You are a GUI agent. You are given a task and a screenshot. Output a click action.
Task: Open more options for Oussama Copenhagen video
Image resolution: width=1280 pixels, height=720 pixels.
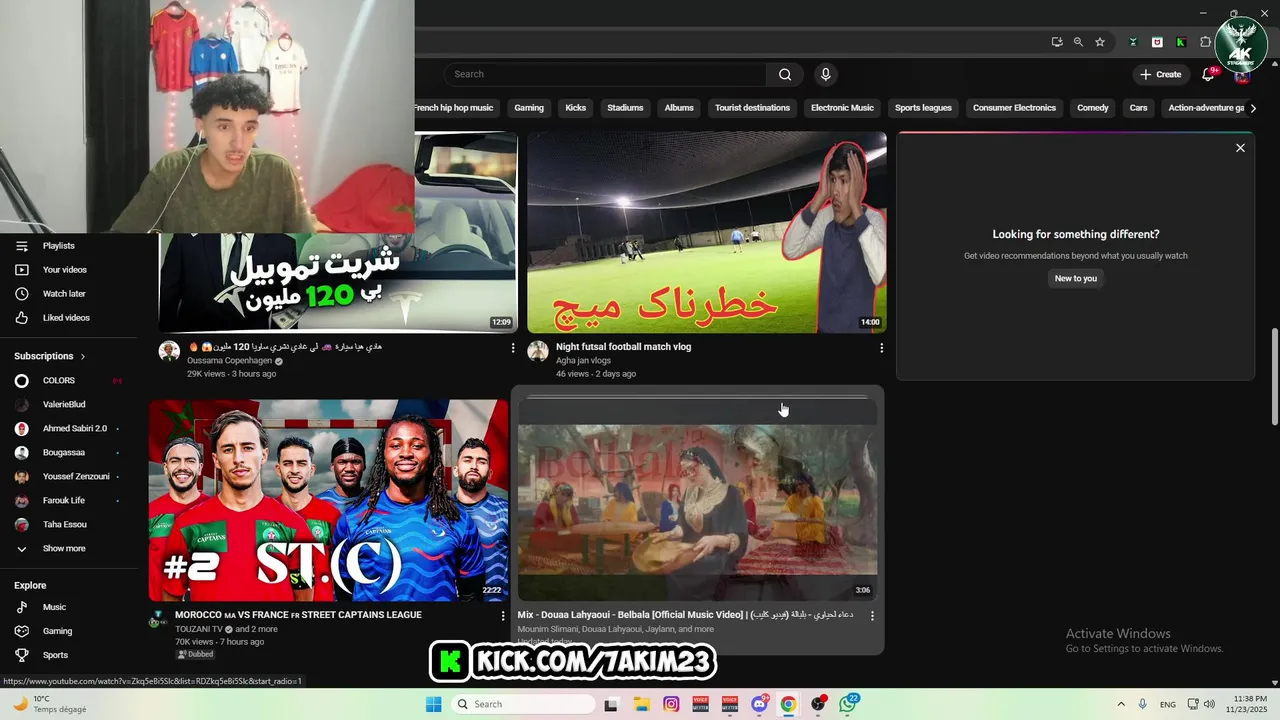click(x=513, y=348)
